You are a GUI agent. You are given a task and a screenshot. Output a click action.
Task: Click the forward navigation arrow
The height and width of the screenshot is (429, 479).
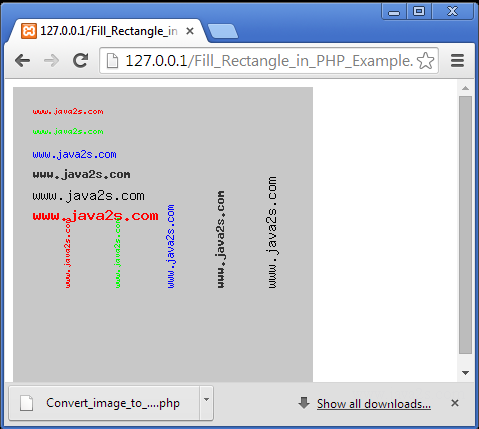coord(51,61)
